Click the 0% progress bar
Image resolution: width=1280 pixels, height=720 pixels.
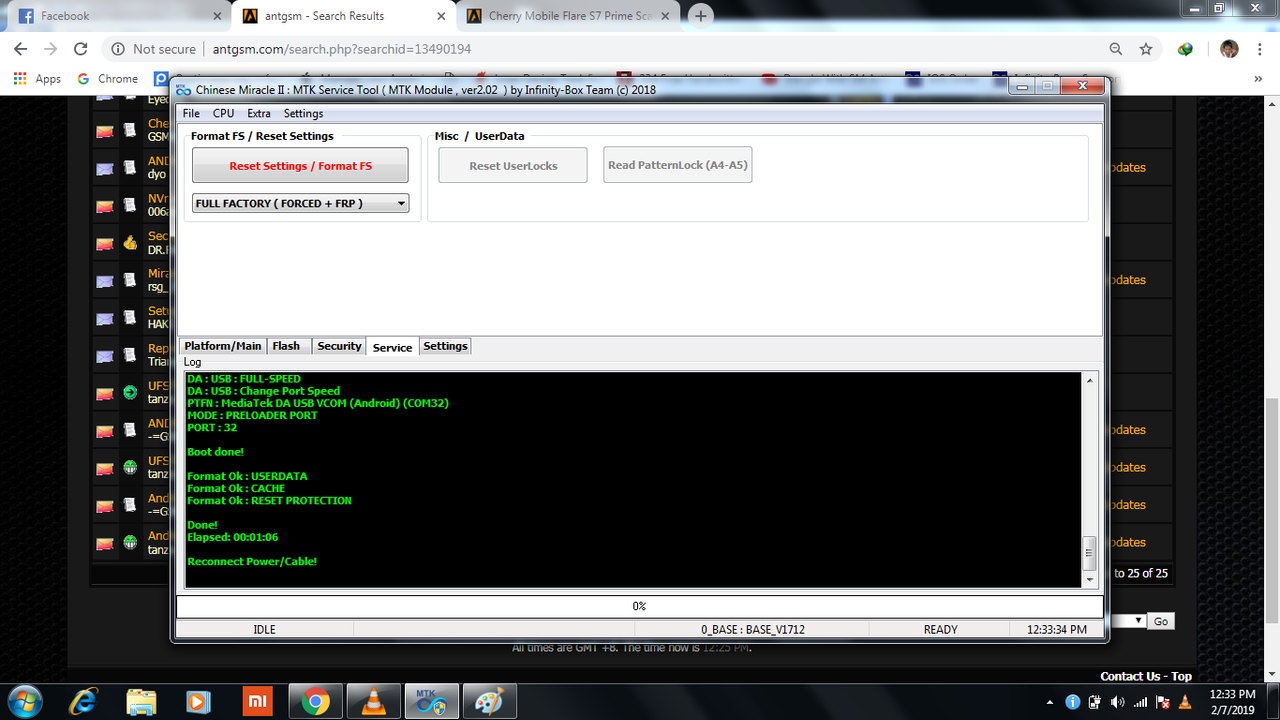point(640,606)
